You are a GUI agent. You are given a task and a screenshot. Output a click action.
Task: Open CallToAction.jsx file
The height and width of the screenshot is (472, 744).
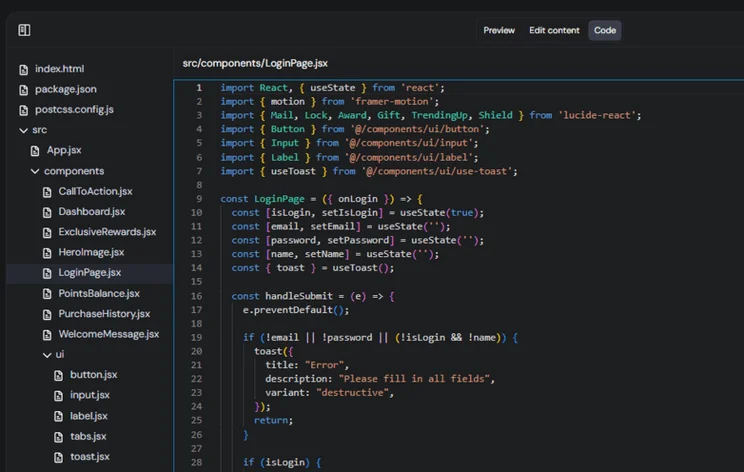pyautogui.click(x=95, y=191)
